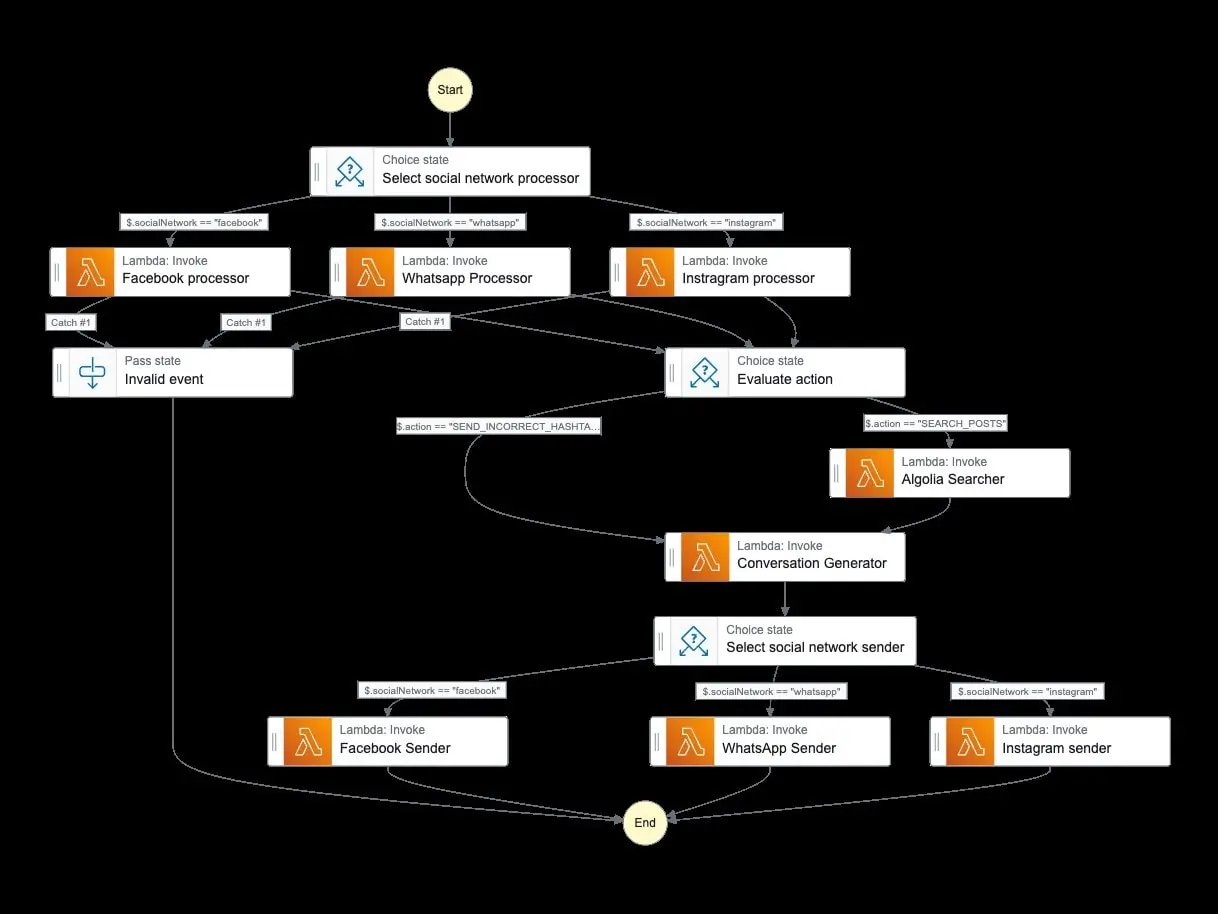1218x914 pixels.
Task: Click the Lambda icon on Whatsapp Processor
Action: 370,272
